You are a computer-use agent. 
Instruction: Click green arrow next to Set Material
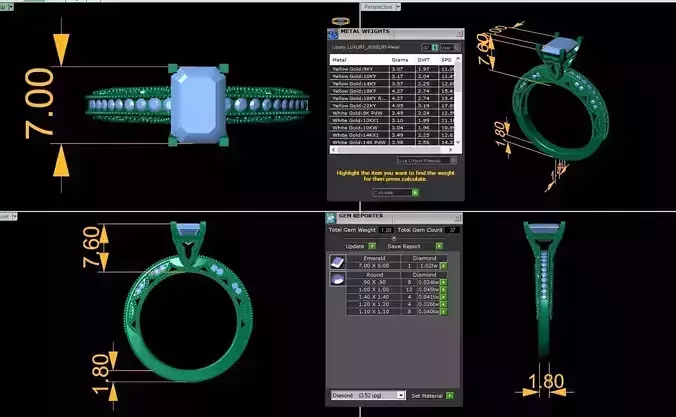coord(450,395)
